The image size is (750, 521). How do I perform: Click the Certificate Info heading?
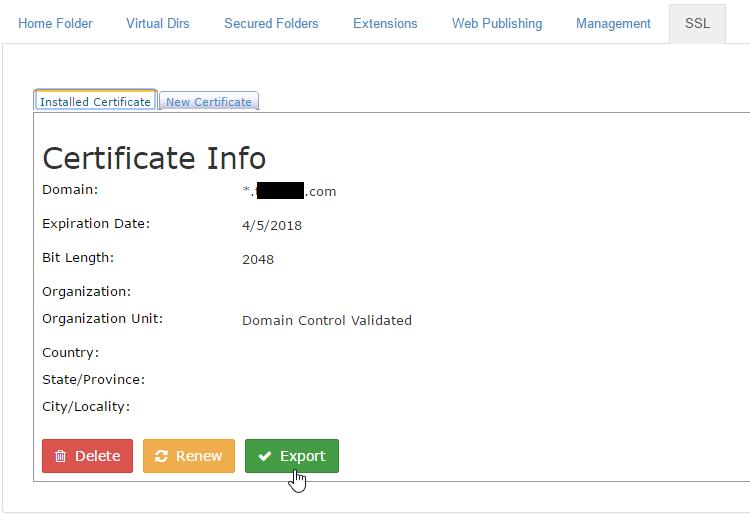tap(154, 158)
